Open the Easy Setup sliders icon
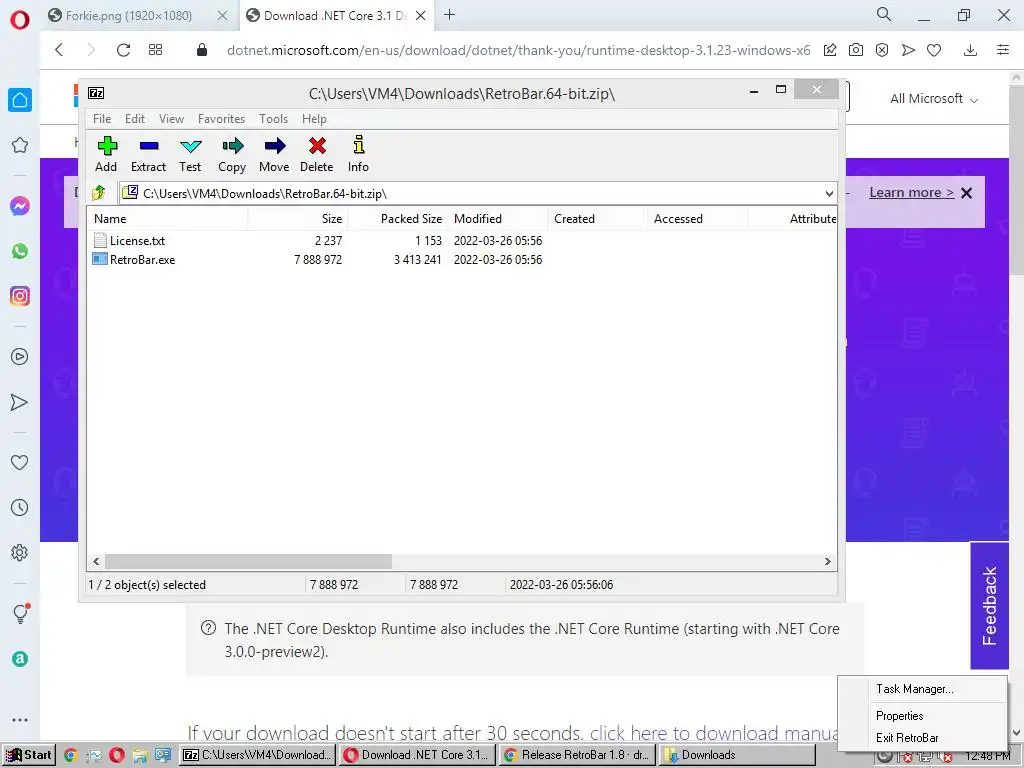This screenshot has width=1024, height=768. tap(1003, 50)
